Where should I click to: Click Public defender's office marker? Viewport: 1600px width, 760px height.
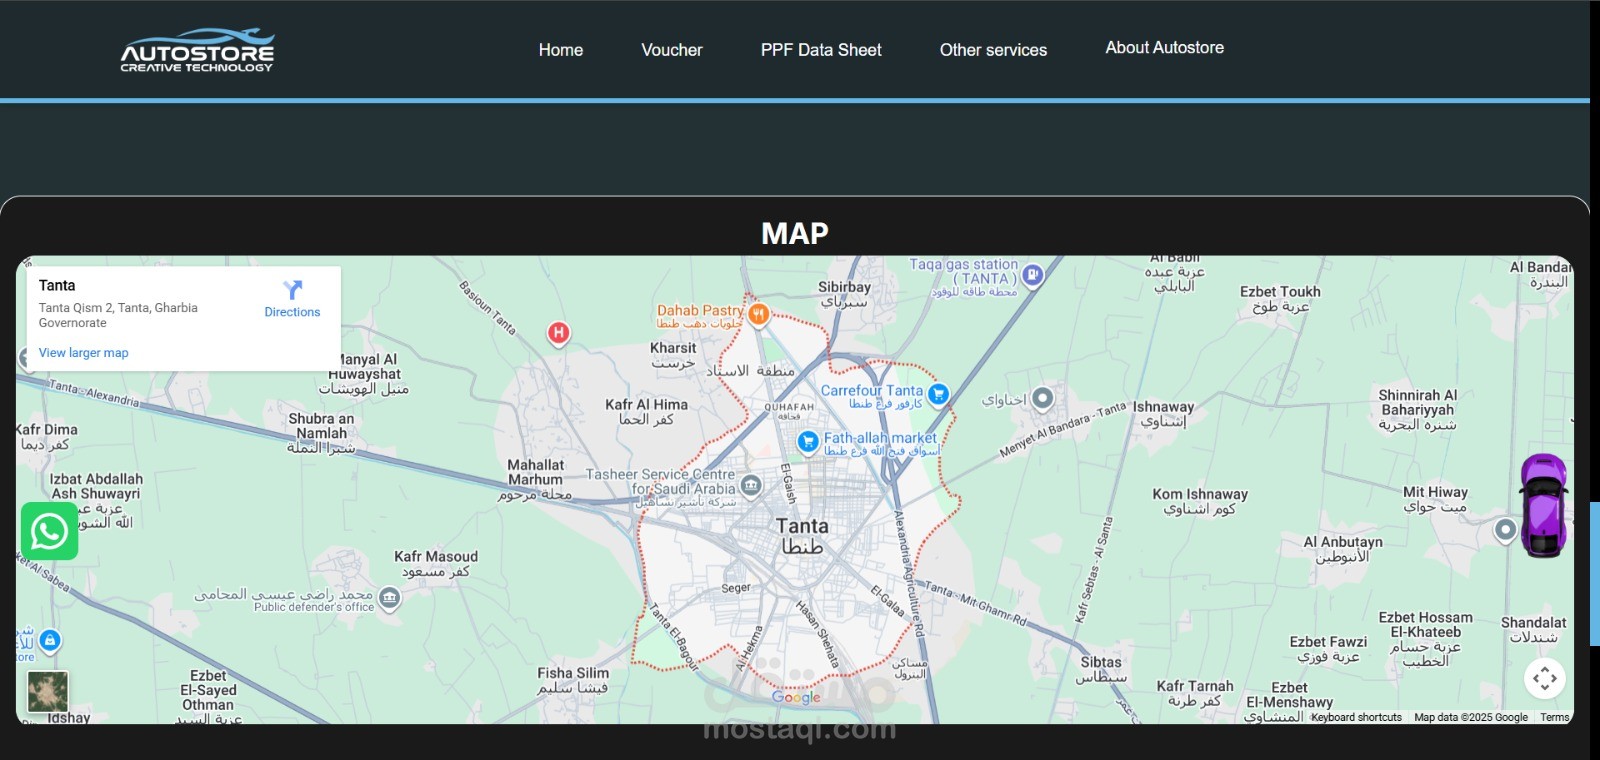pyautogui.click(x=390, y=598)
